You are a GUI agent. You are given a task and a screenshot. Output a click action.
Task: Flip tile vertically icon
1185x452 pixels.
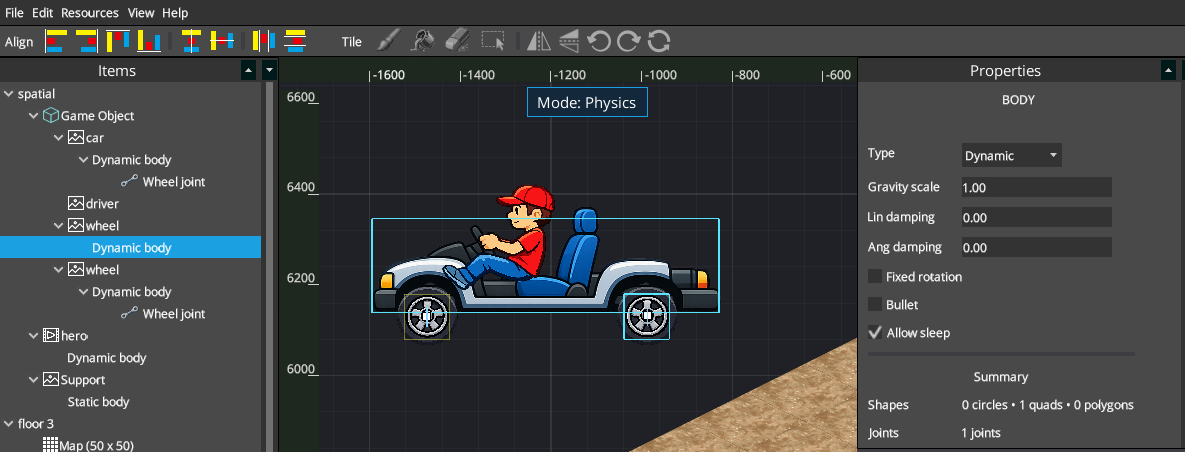coord(569,41)
